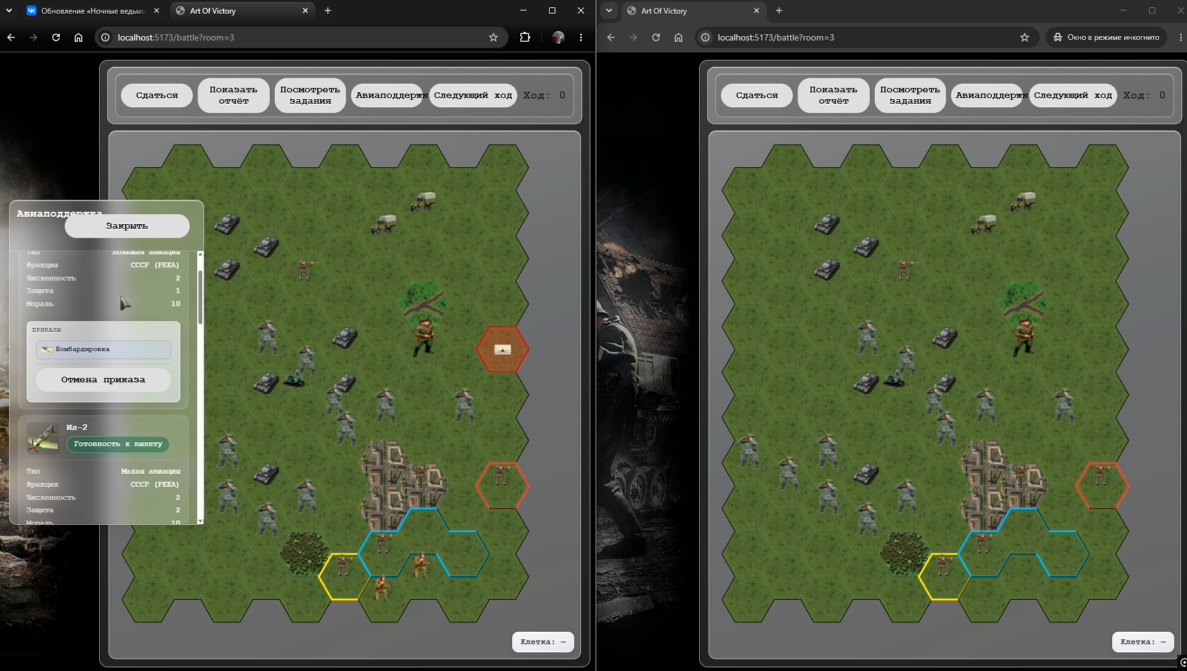Click Показать отчёт in right window
Image resolution: width=1187 pixels, height=671 pixels.
tap(833, 95)
